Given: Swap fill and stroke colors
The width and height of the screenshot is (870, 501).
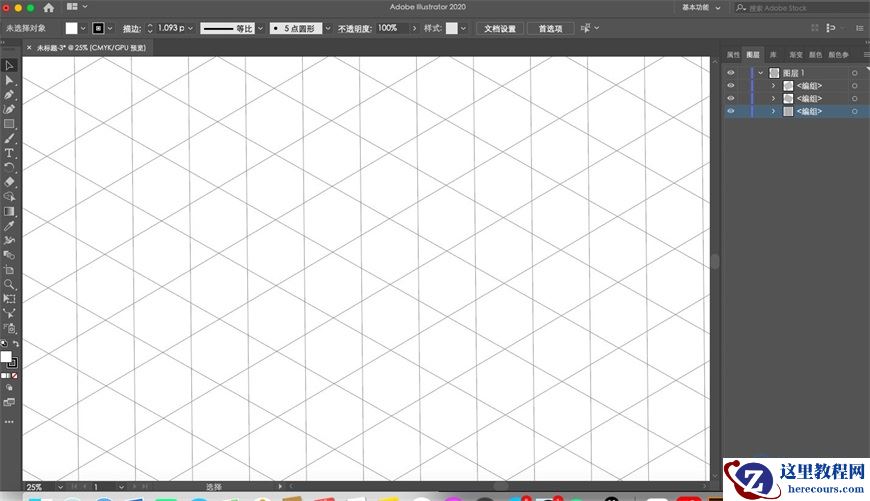Looking at the screenshot, I should [x=16, y=344].
